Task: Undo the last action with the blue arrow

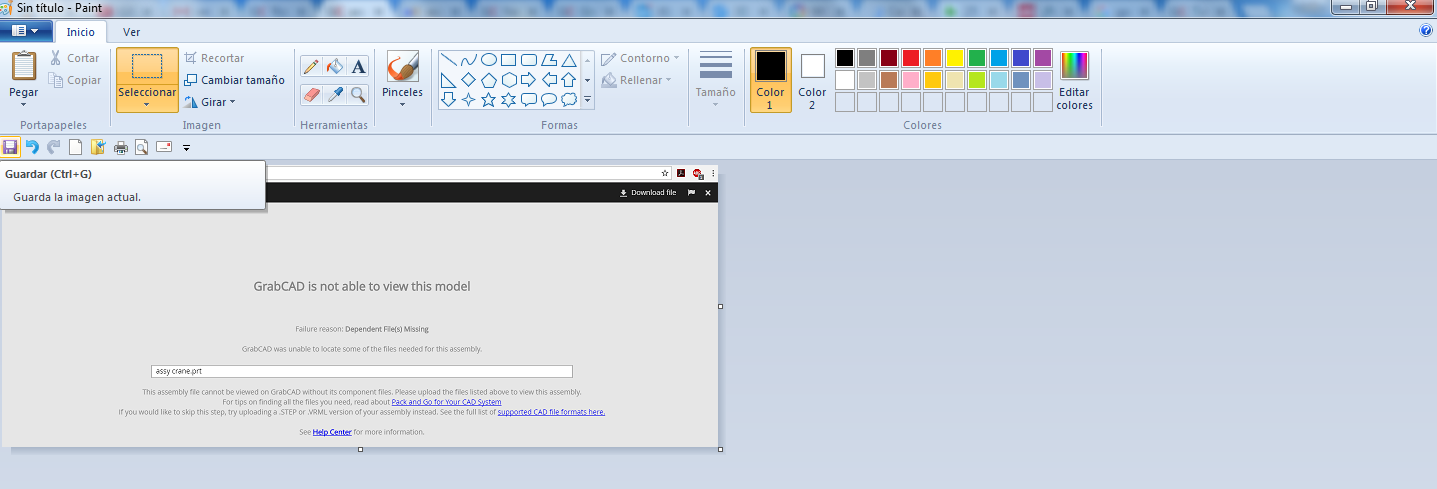Action: click(32, 147)
